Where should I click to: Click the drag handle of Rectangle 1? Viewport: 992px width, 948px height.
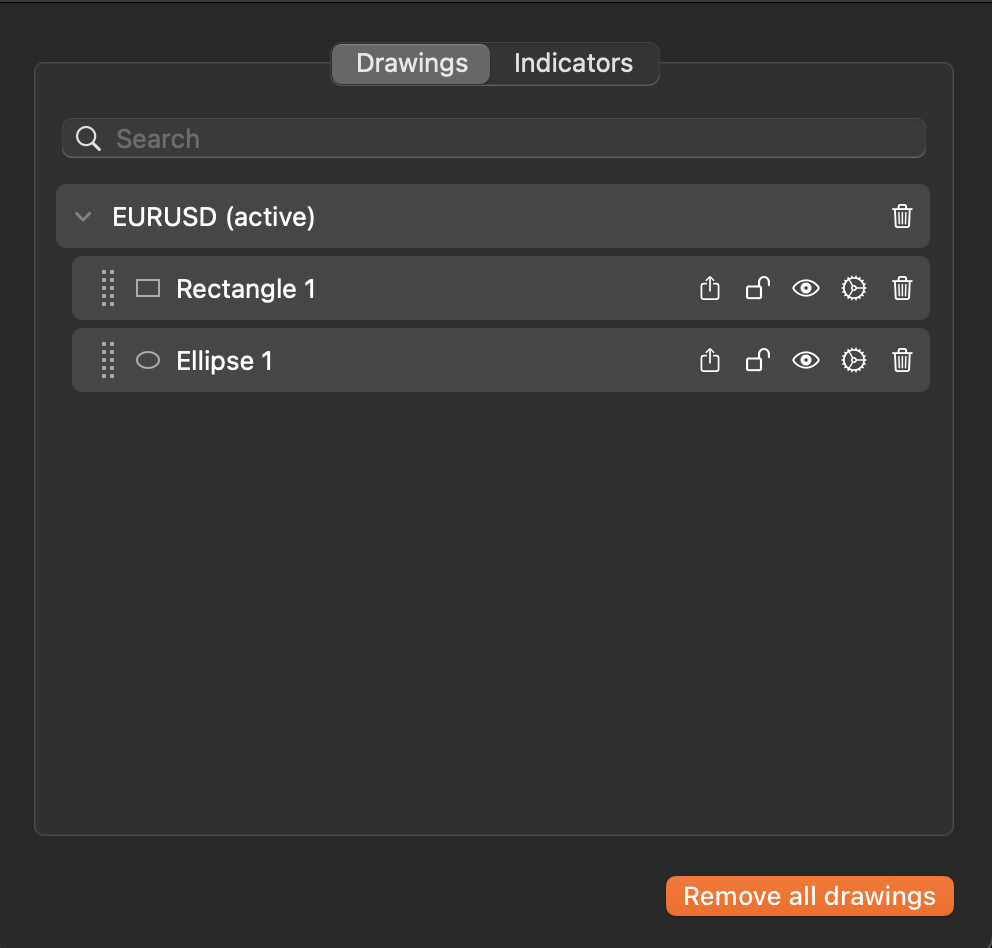pyautogui.click(x=108, y=289)
